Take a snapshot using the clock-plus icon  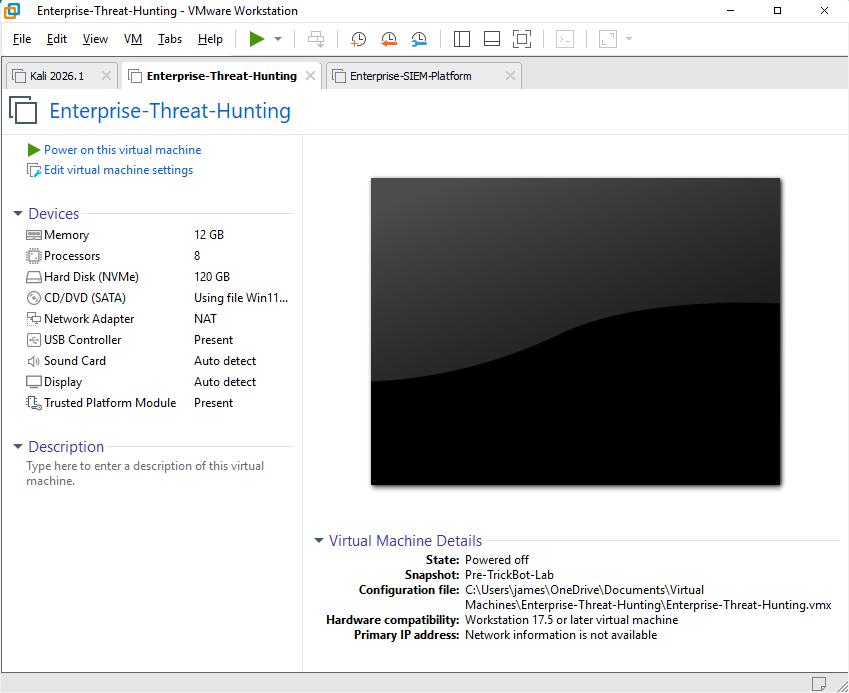coord(358,39)
